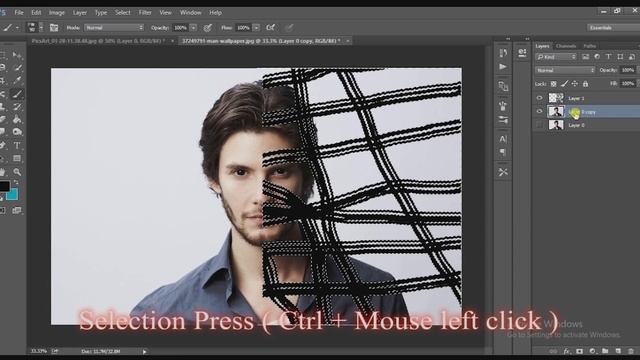The width and height of the screenshot is (640, 360).
Task: Open the Actions play panel icon
Action: tap(503, 67)
